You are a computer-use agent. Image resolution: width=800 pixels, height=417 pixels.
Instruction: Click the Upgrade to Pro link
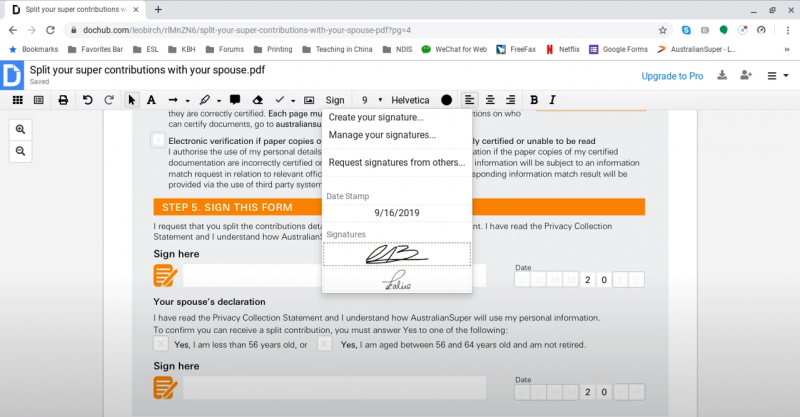(x=671, y=76)
